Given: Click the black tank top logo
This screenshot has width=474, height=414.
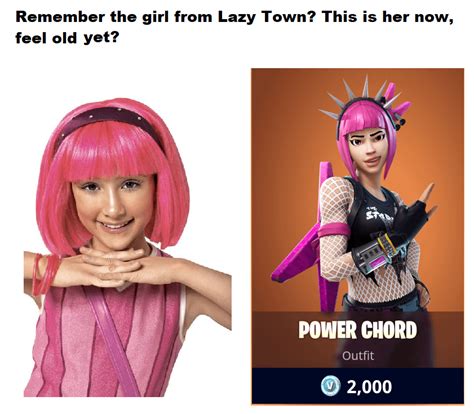Looking at the screenshot, I should point(379,215).
